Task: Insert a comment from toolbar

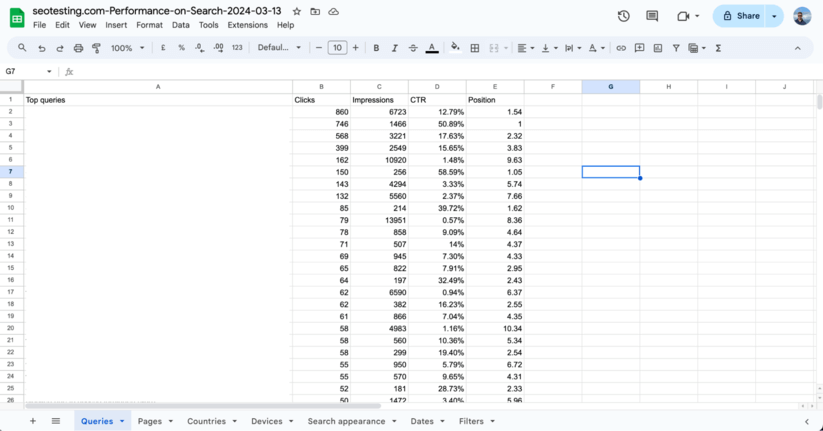Action: coord(639,48)
